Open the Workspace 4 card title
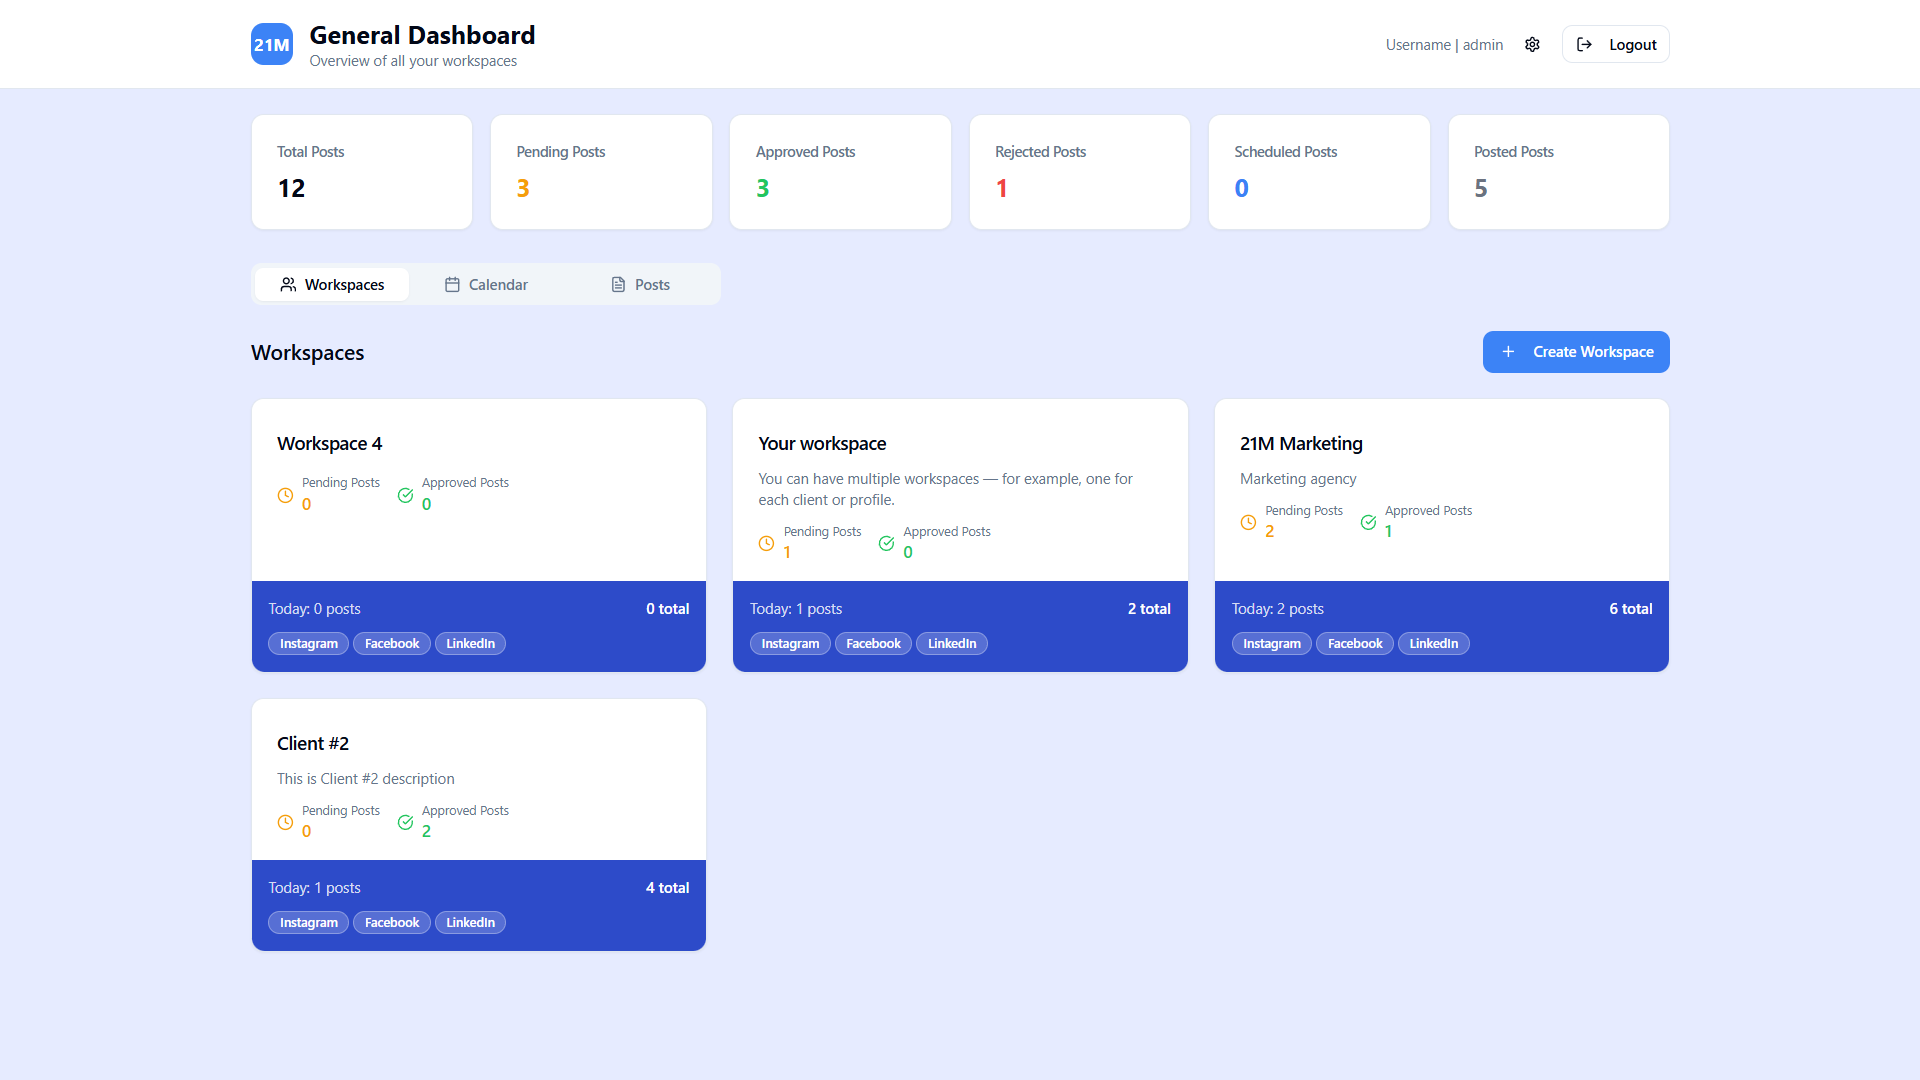Viewport: 1920px width, 1080px height. [x=329, y=443]
